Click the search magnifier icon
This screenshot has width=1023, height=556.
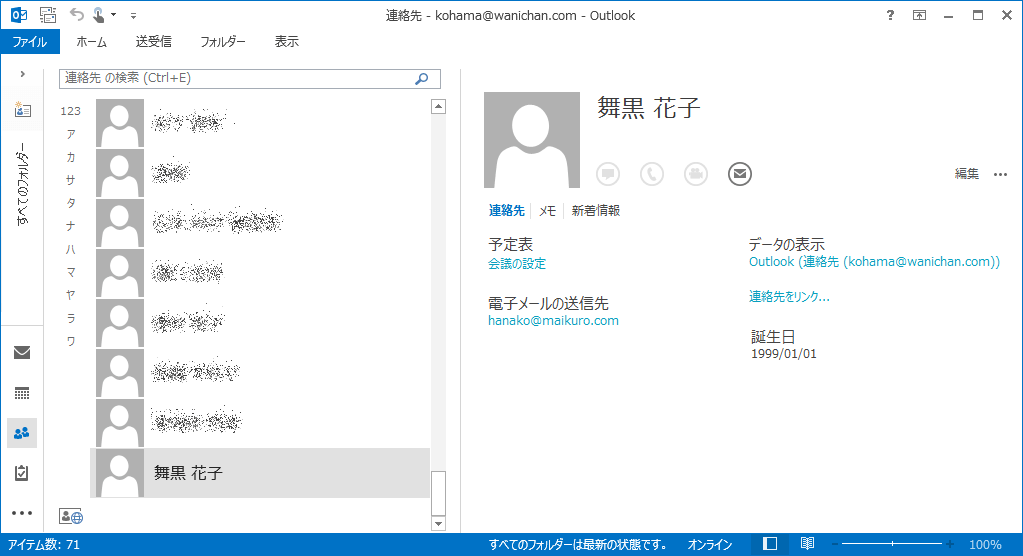tap(422, 78)
